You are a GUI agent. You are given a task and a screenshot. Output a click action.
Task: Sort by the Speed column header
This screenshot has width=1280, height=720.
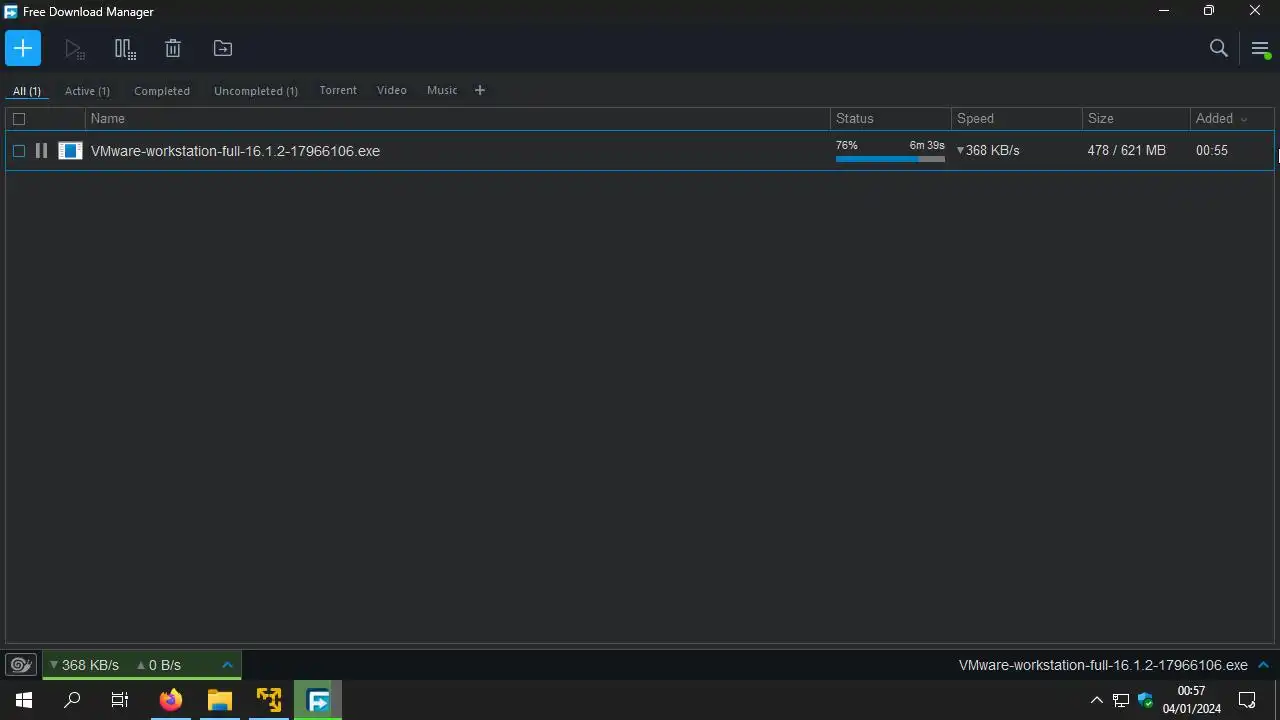click(1016, 118)
